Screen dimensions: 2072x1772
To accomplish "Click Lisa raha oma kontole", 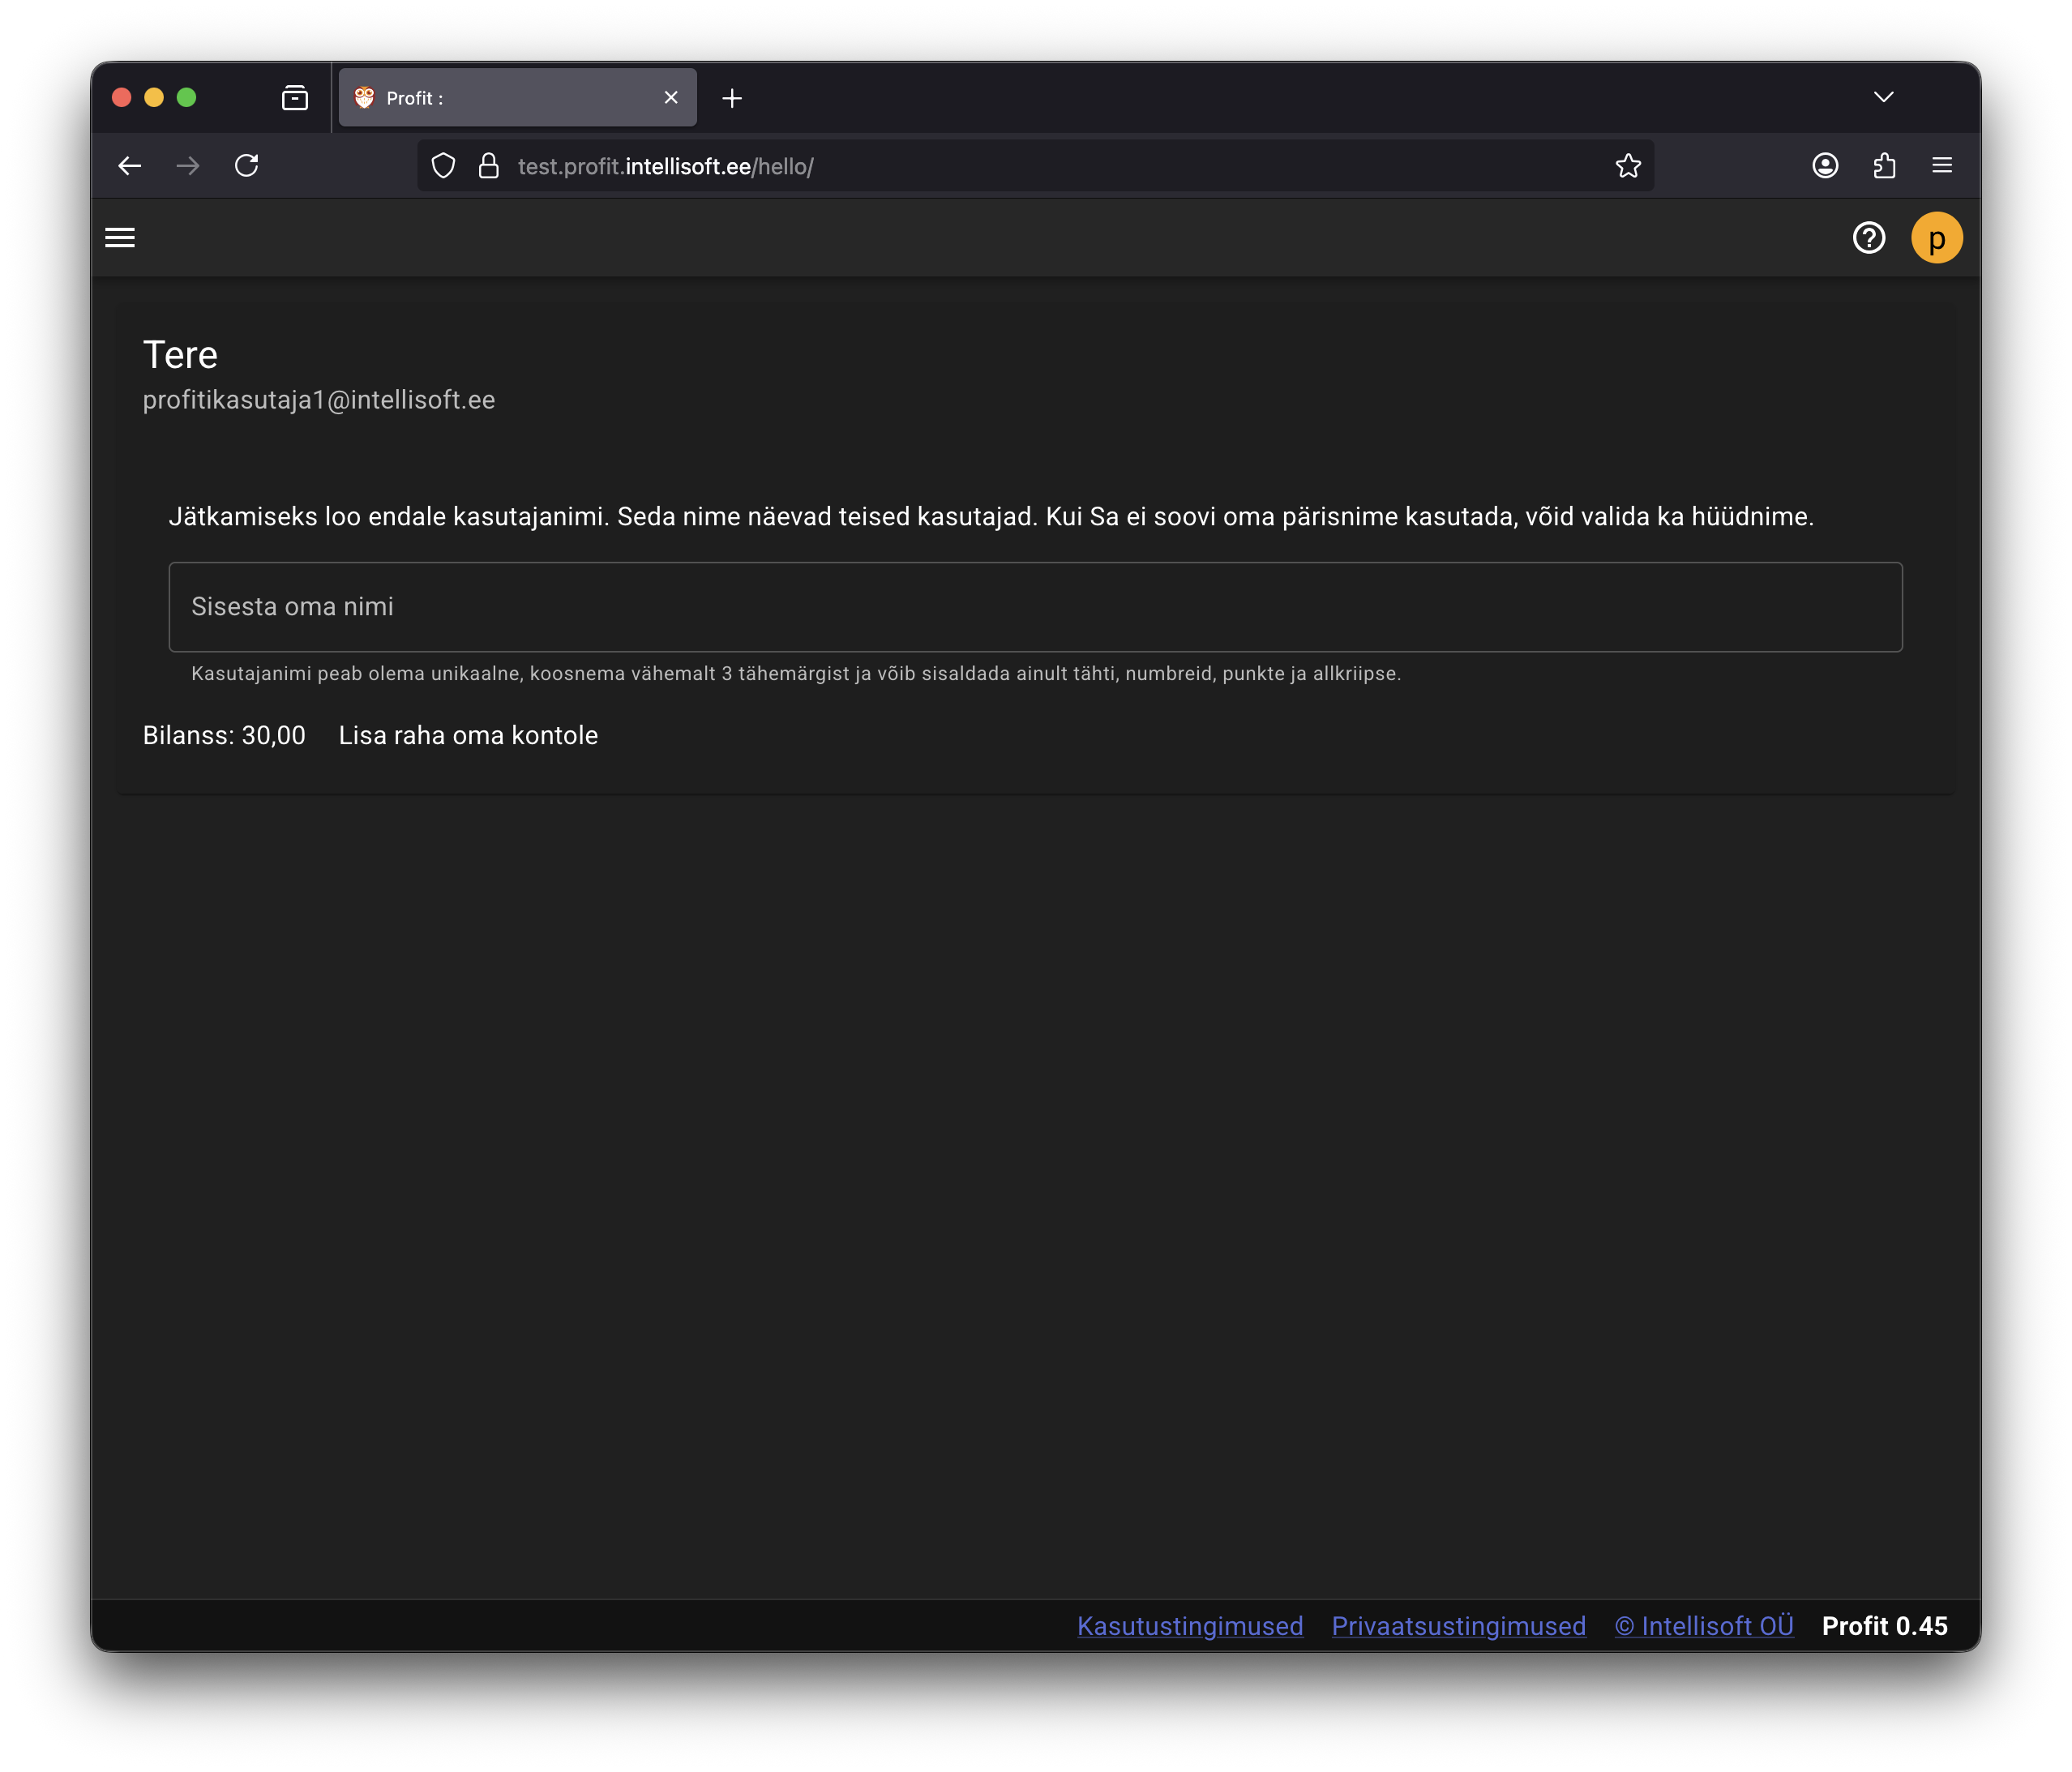I will 468,735.
